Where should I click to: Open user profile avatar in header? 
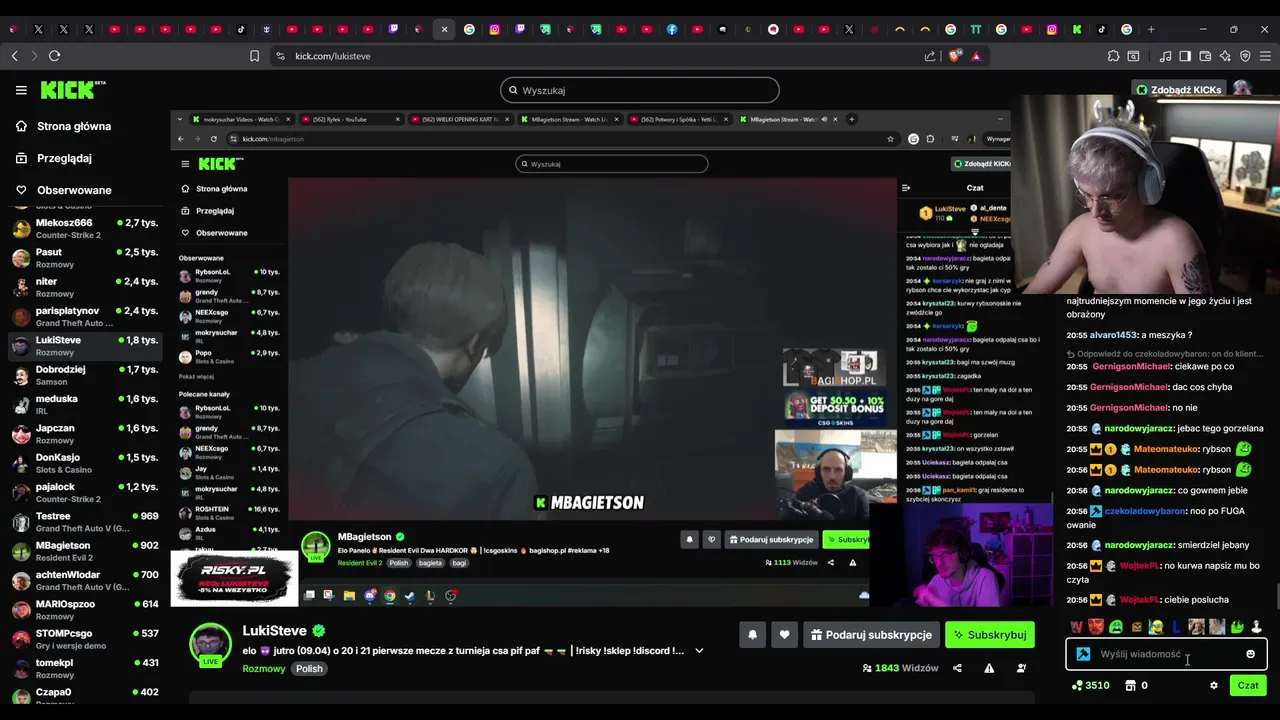(1242, 89)
